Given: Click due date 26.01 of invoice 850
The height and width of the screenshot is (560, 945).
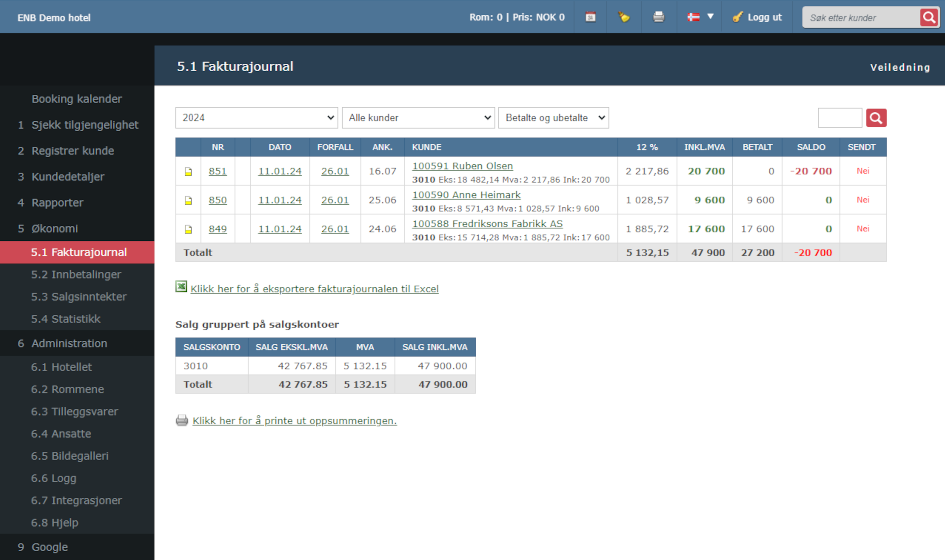Looking at the screenshot, I should [x=334, y=200].
